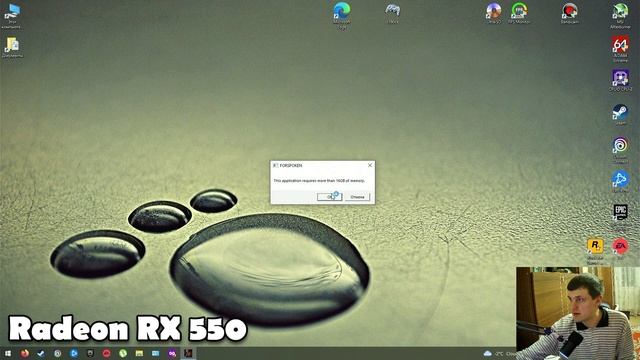
Task: Open the purple-orange round icon desktop shortcut
Action: click(493, 13)
